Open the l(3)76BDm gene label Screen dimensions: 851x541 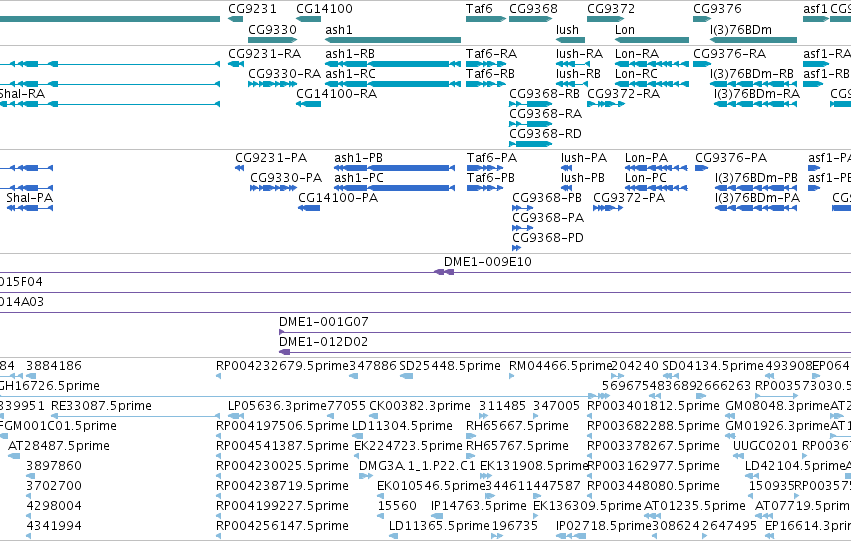pyautogui.click(x=740, y=30)
